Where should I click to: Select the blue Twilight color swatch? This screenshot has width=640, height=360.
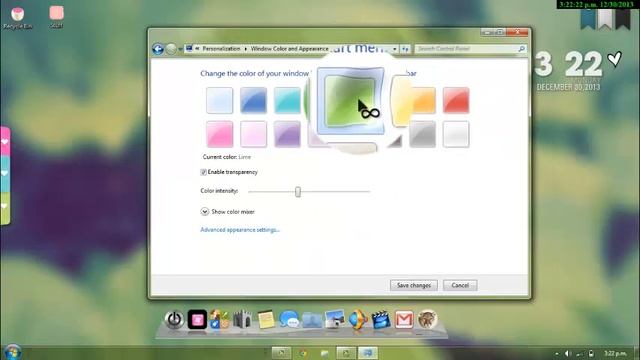253,100
